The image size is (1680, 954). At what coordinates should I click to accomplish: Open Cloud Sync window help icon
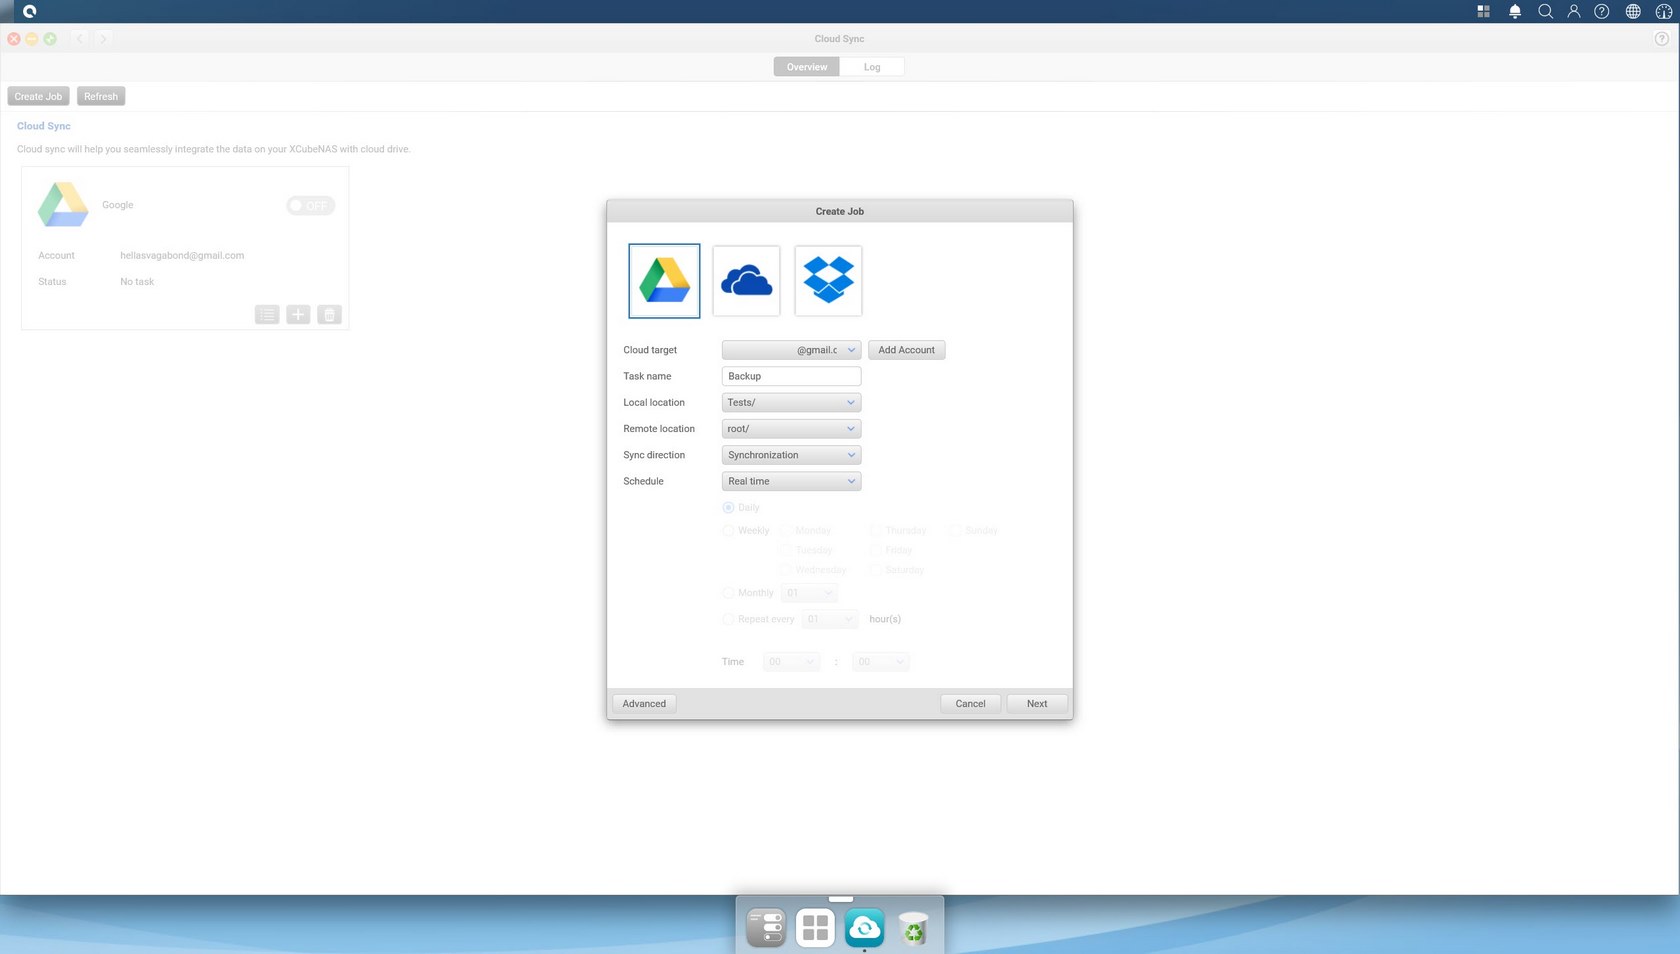point(1661,39)
